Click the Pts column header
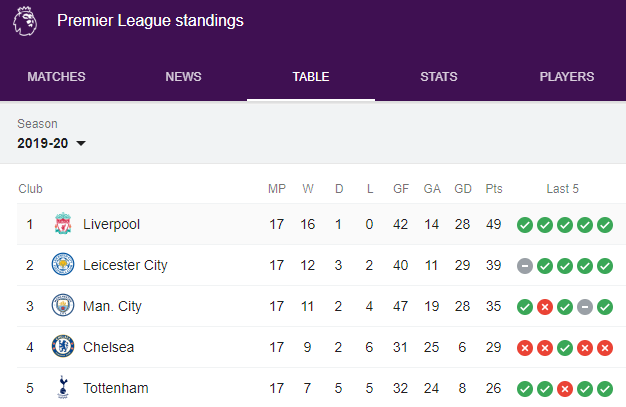 (493, 188)
